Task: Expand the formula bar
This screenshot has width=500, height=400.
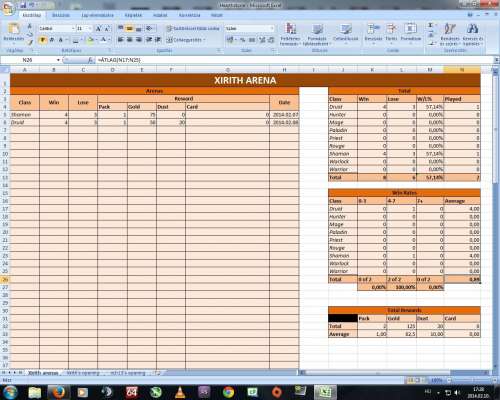Action: (496, 60)
